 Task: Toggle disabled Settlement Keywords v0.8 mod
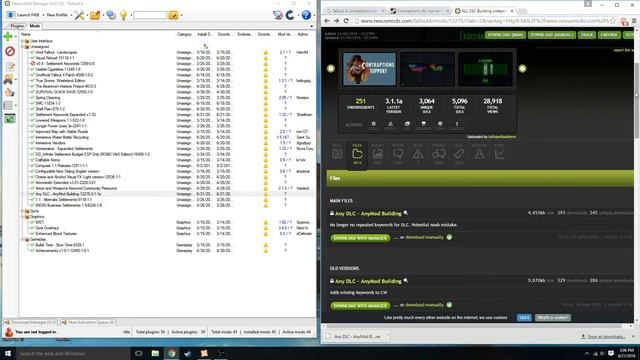[32, 64]
